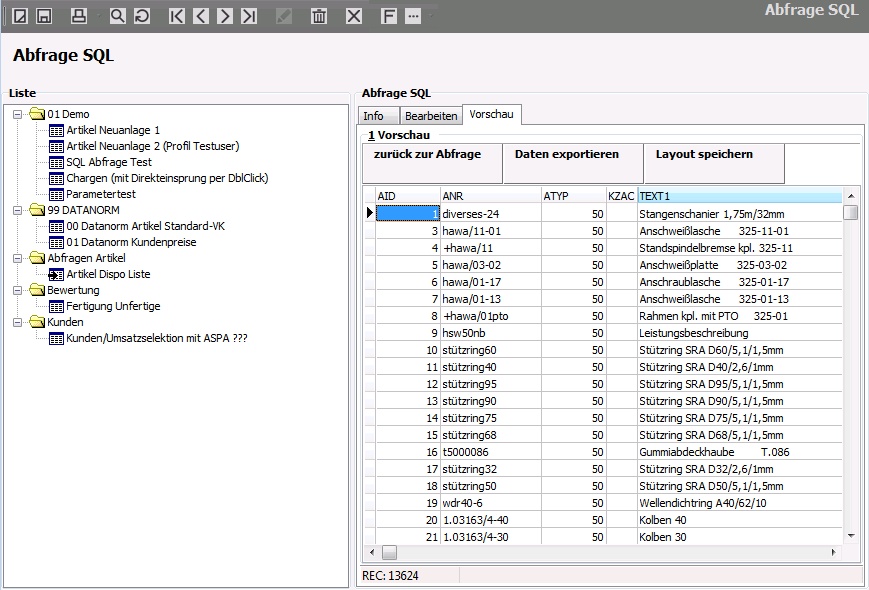Click the vertical scrollbar down arrow
The width and height of the screenshot is (869, 590).
(x=851, y=536)
